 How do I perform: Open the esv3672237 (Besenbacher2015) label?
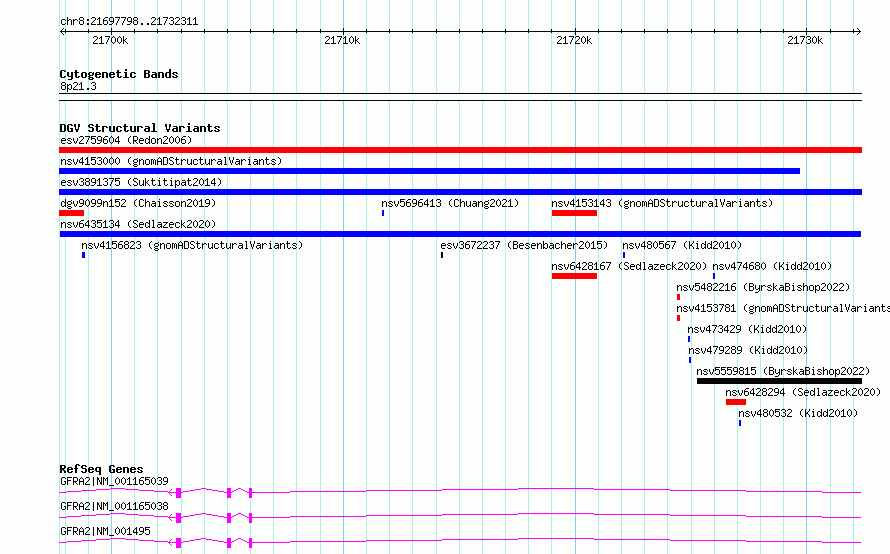pyautogui.click(x=524, y=245)
